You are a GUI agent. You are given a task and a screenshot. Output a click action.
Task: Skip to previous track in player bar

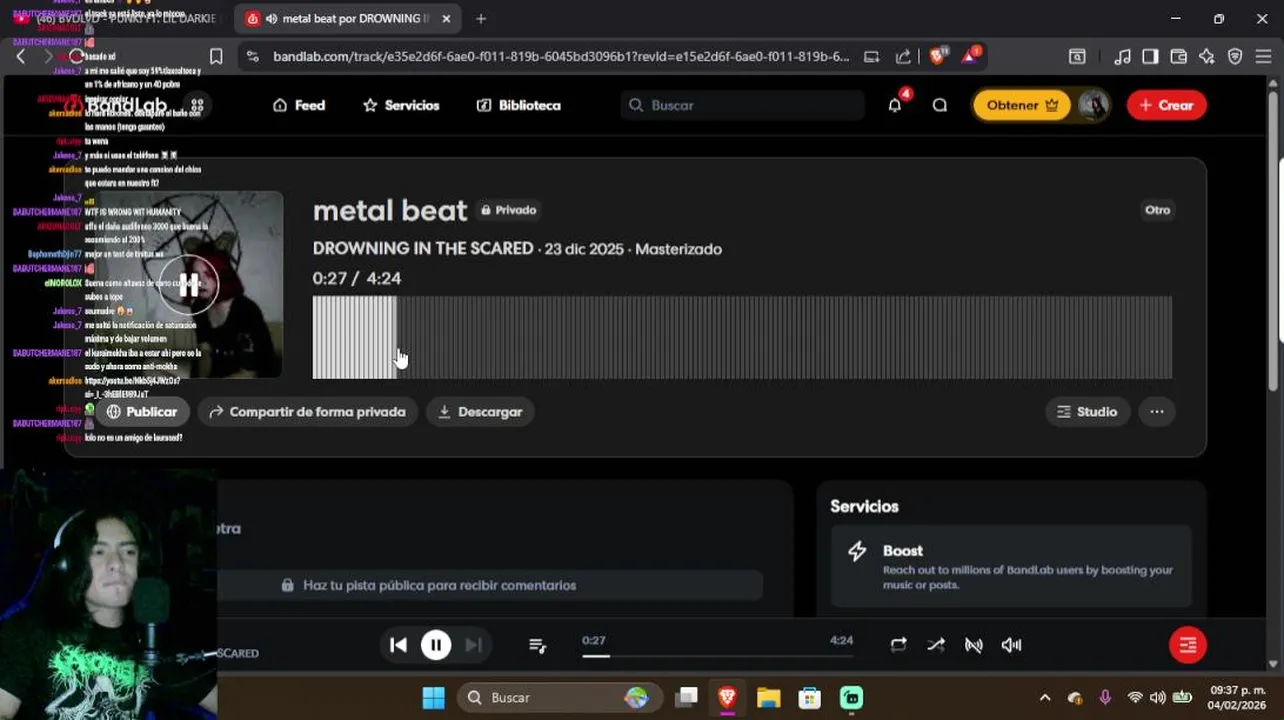point(398,645)
